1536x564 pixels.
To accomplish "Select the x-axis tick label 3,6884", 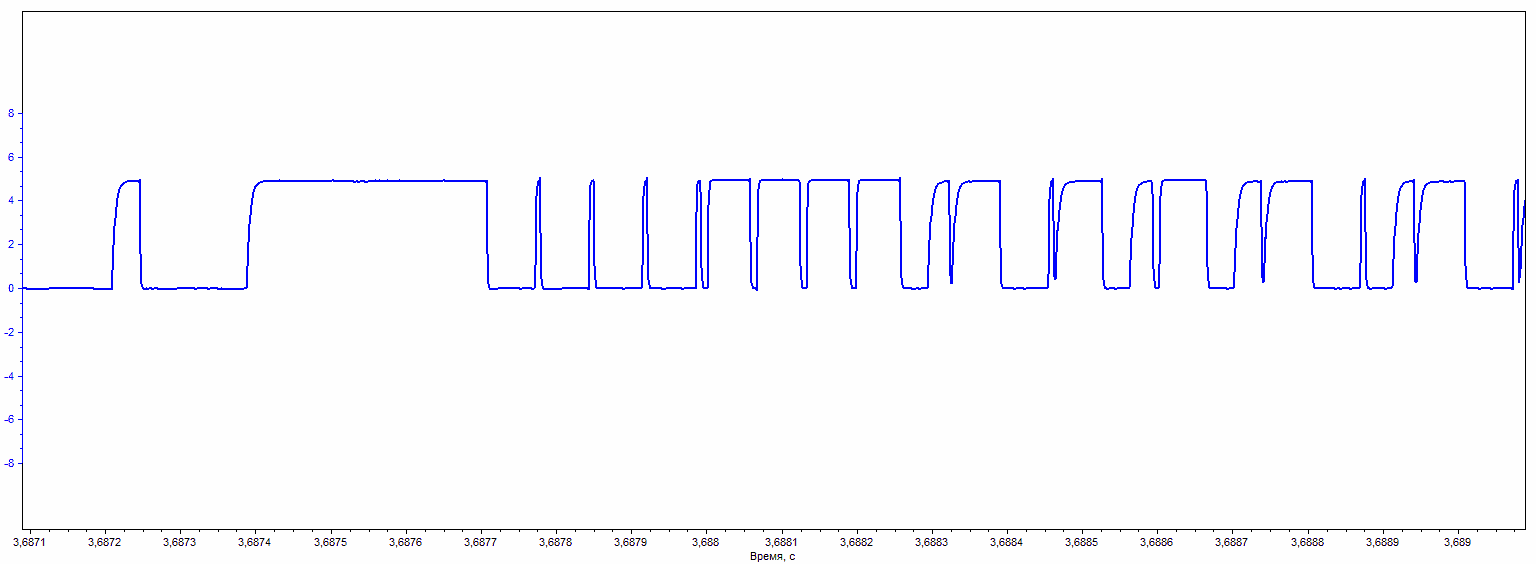I will coord(1006,542).
